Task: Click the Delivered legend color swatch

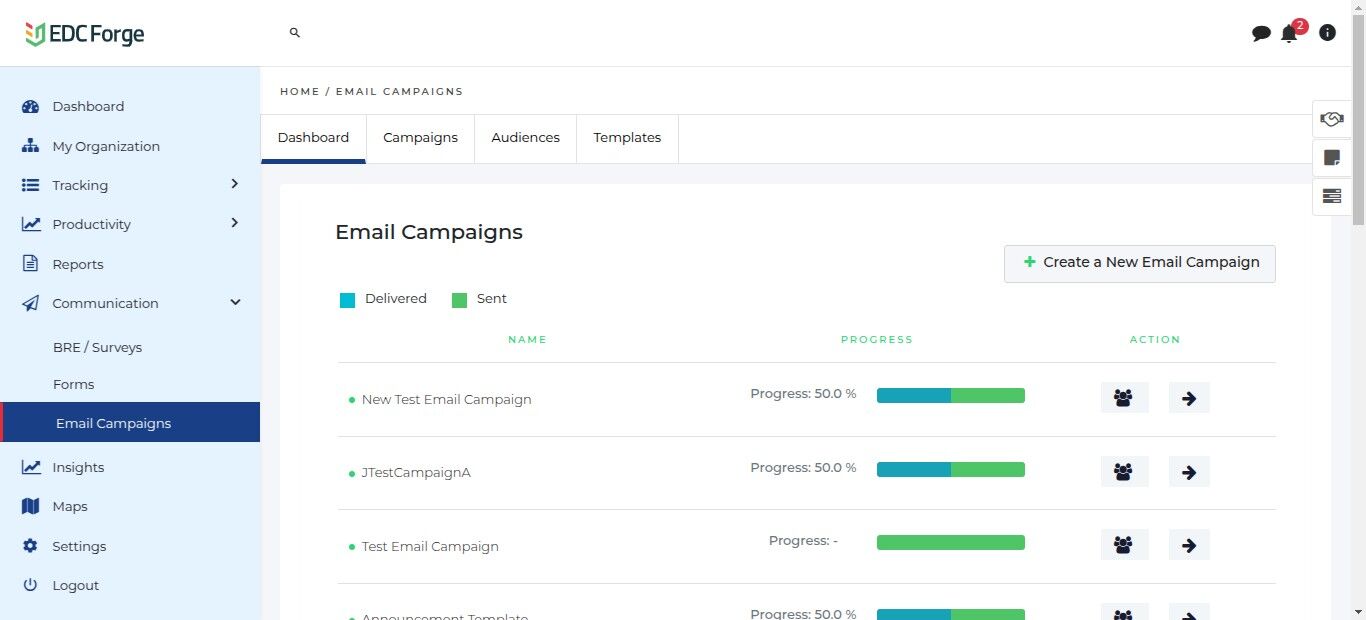Action: pyautogui.click(x=348, y=300)
